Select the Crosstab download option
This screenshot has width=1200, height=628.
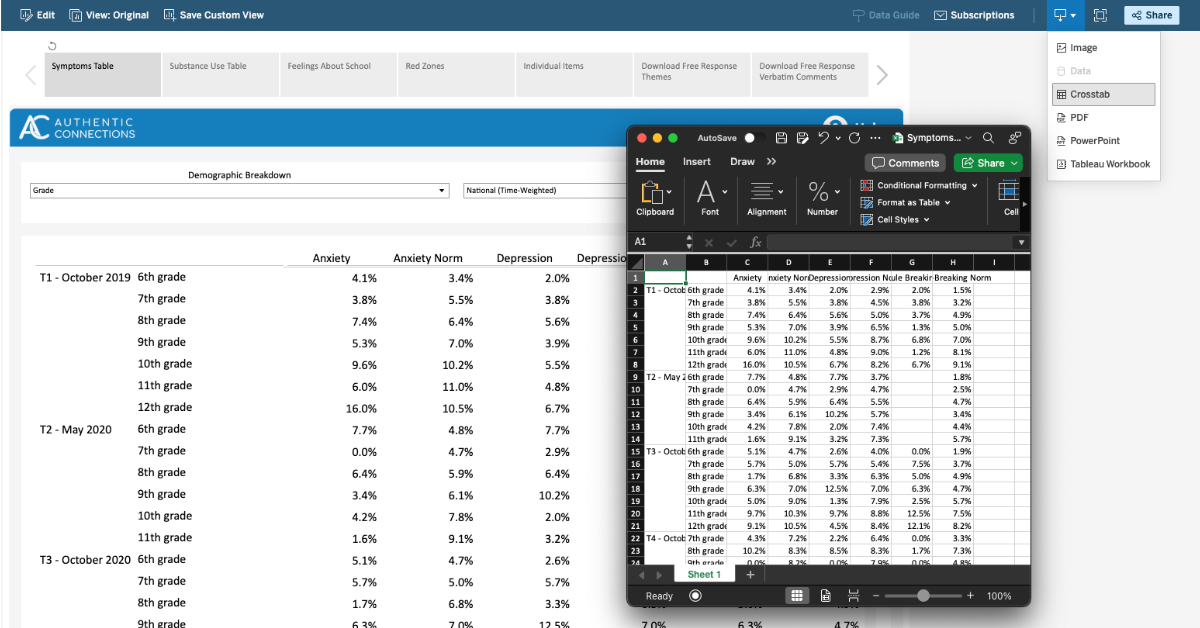(x=1090, y=94)
